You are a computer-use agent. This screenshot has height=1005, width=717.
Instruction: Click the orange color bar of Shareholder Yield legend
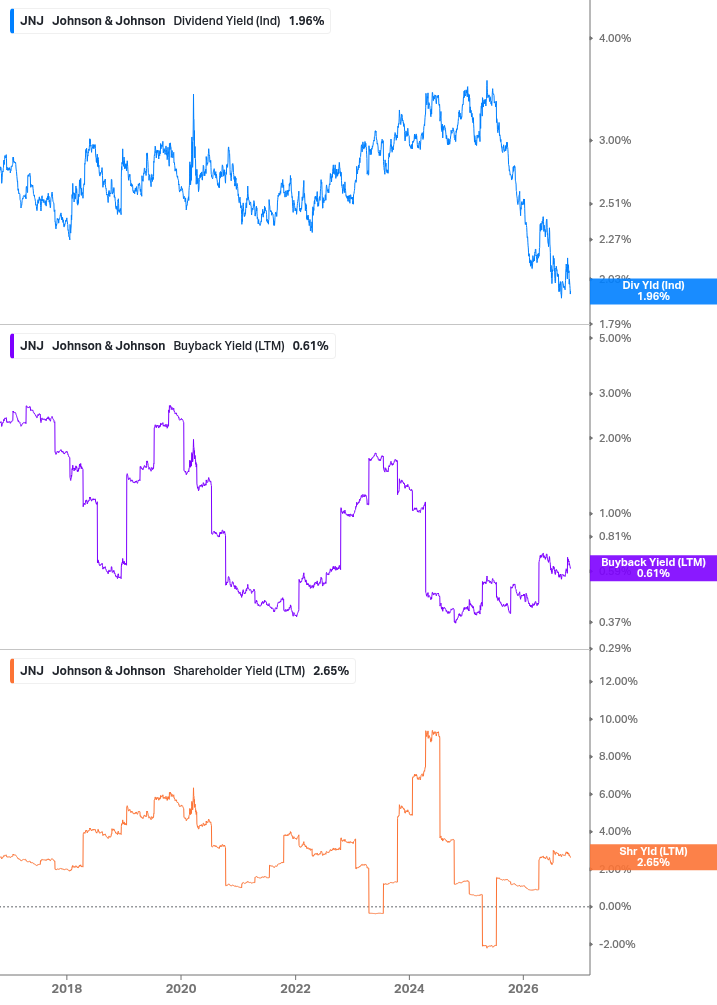click(x=12, y=671)
